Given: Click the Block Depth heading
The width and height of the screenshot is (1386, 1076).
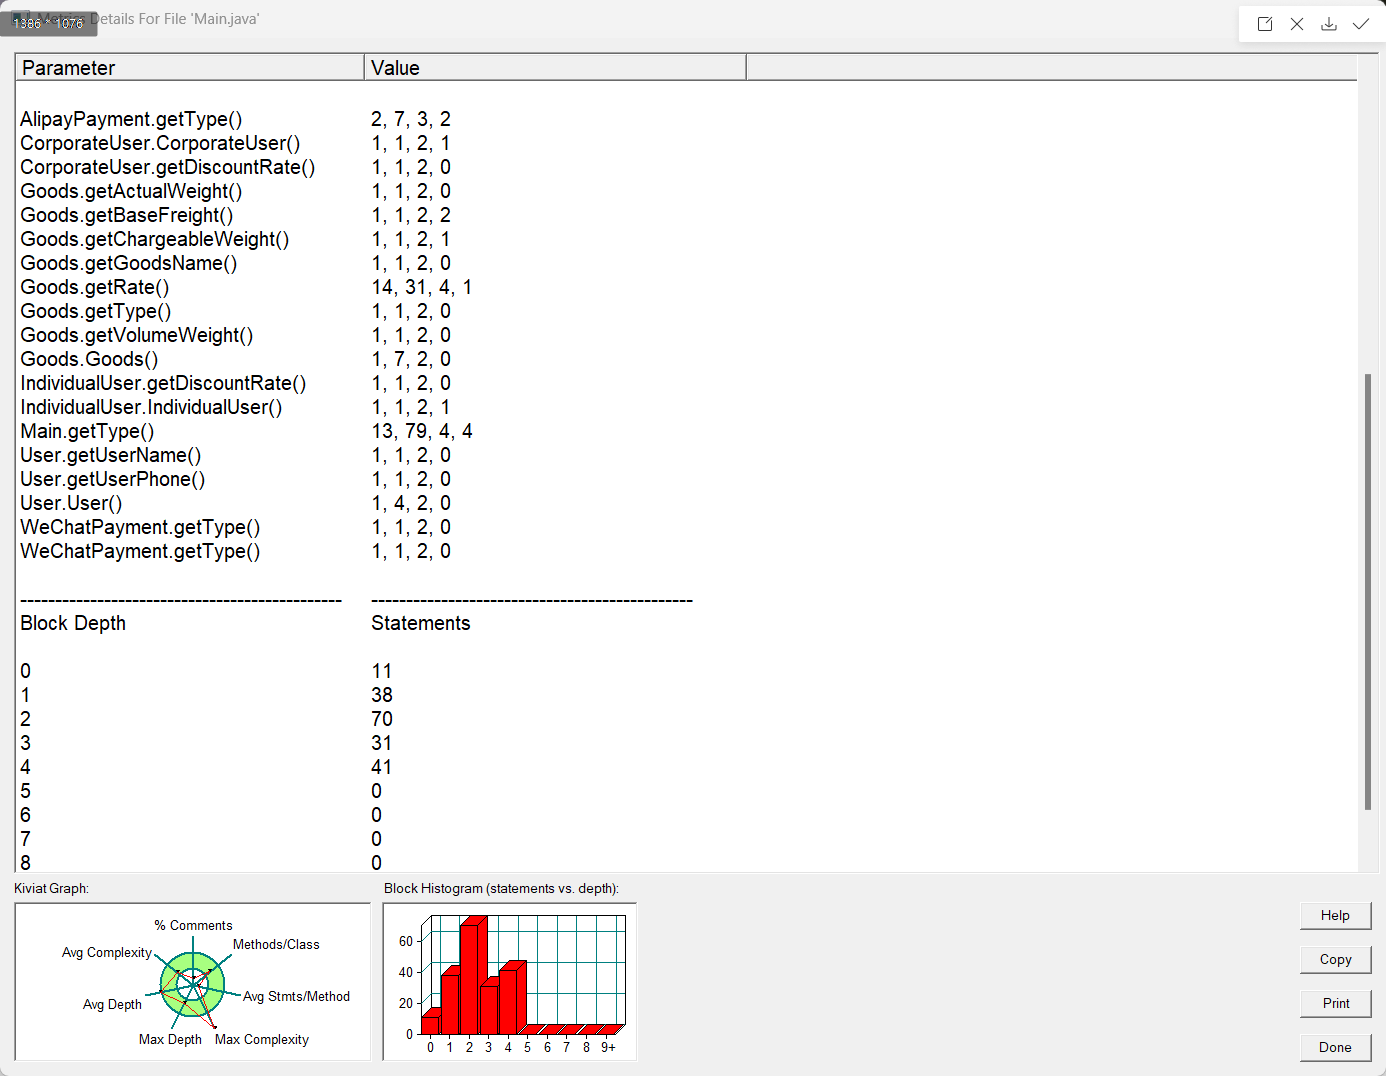Looking at the screenshot, I should click(x=73, y=623).
